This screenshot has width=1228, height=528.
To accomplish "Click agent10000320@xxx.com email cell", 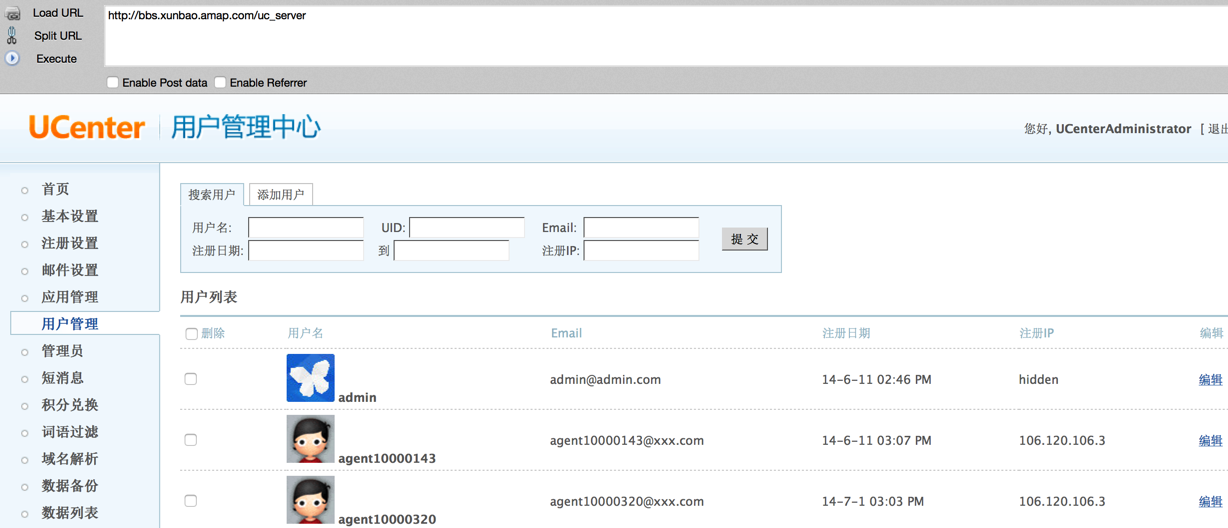I will 627,502.
